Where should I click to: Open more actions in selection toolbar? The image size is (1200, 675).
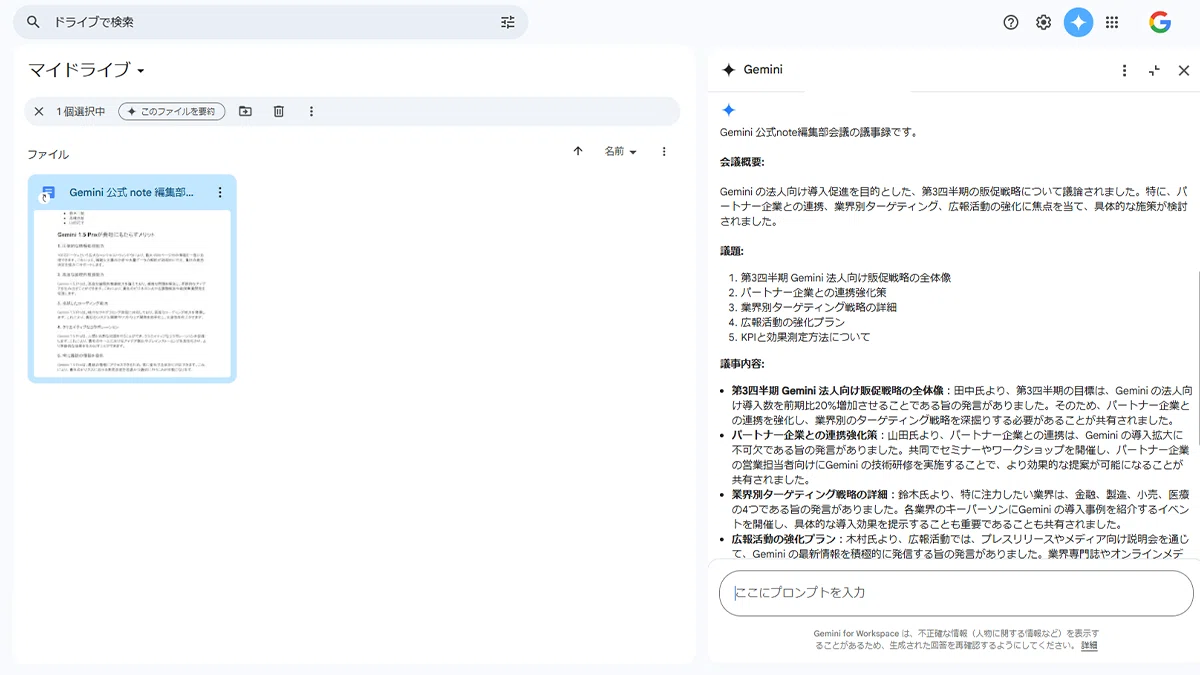click(x=311, y=111)
